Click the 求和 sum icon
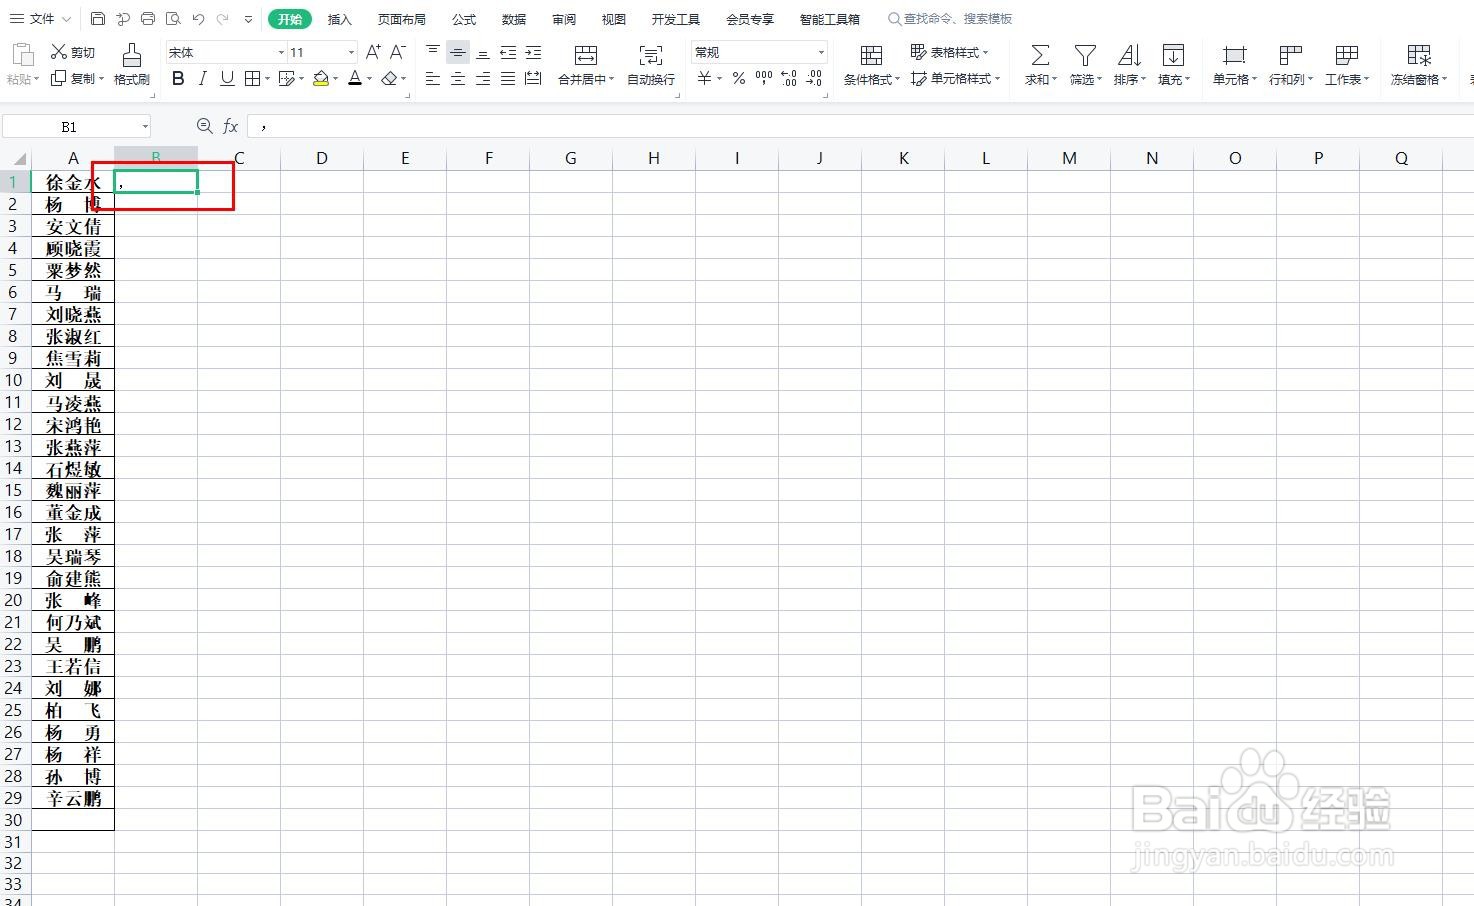The image size is (1474, 906). [1040, 56]
